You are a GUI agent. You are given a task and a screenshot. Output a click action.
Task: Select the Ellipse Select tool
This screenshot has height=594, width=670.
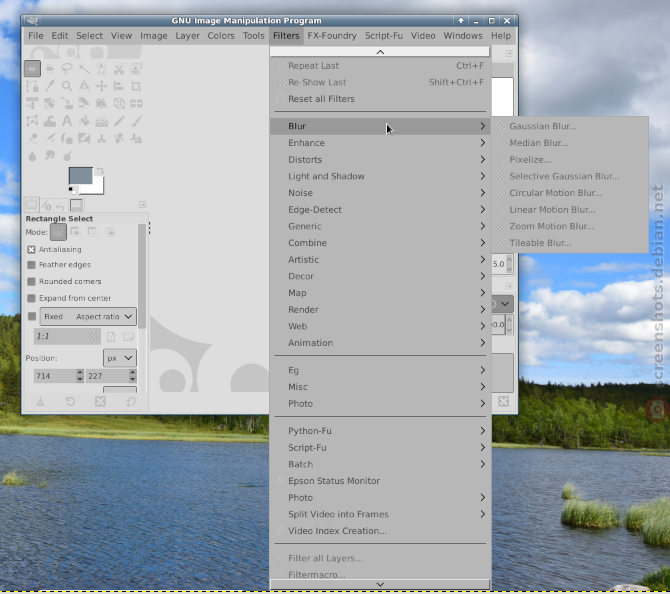[x=50, y=68]
